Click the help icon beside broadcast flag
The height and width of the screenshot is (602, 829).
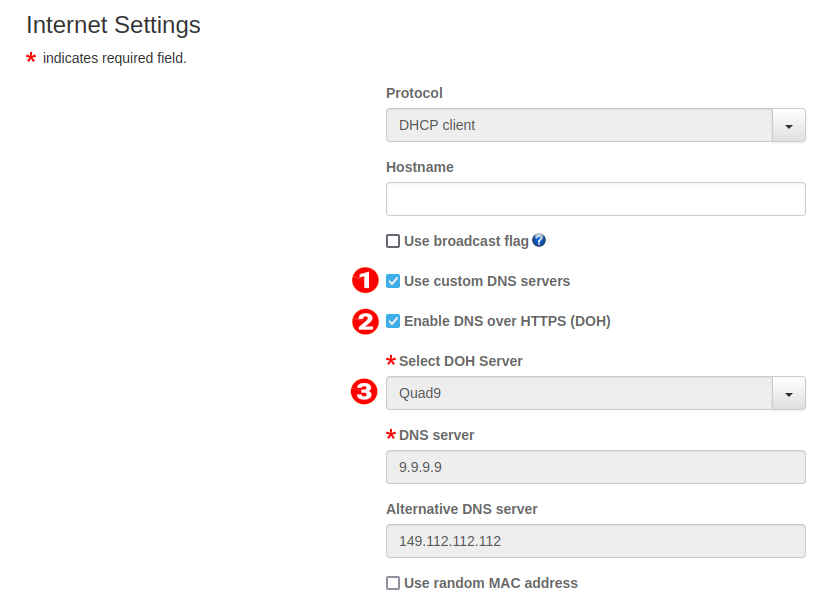click(x=540, y=241)
